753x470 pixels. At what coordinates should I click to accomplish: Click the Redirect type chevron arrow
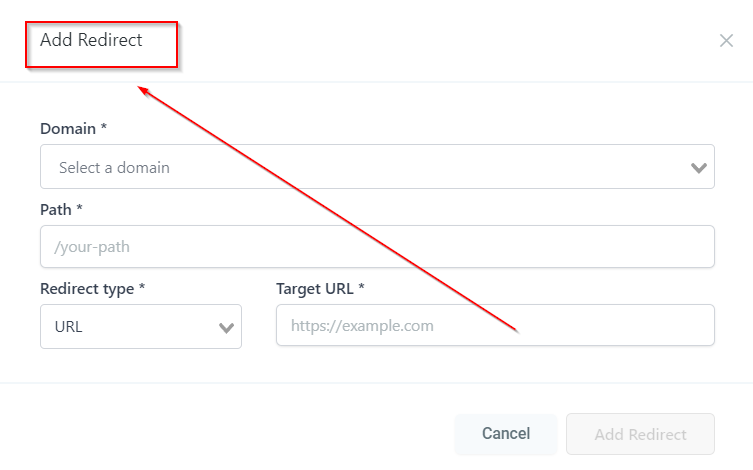(x=226, y=327)
